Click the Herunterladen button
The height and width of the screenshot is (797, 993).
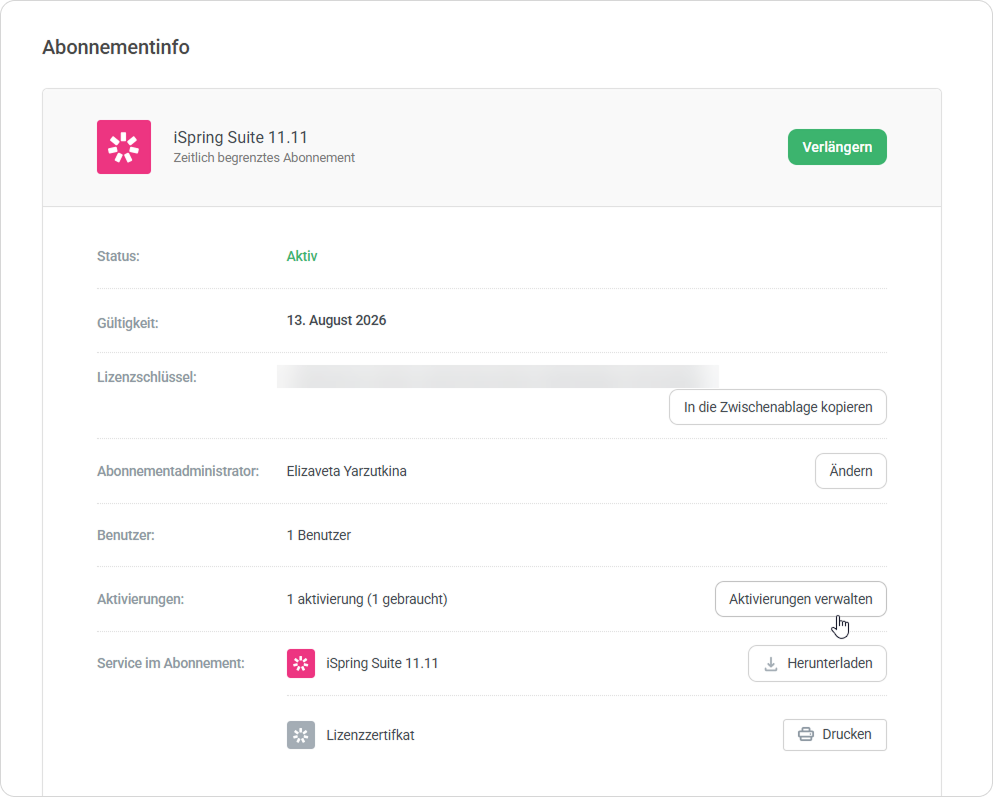tap(817, 663)
